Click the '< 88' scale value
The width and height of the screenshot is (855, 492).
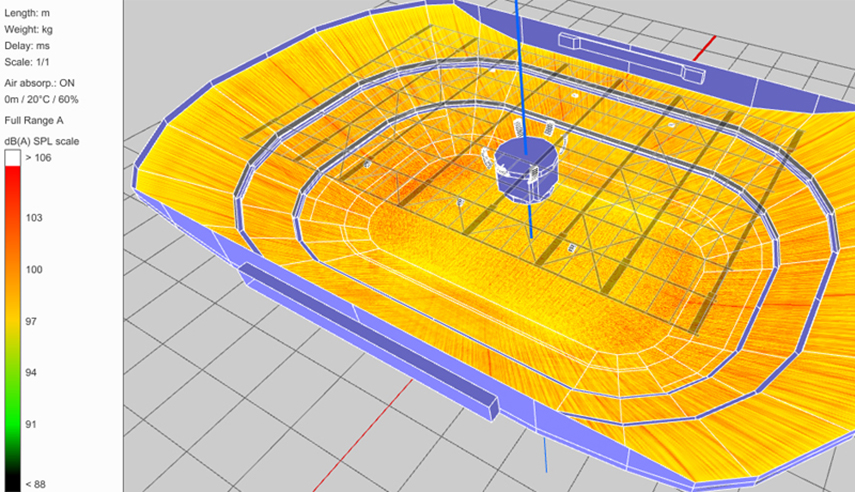pos(35,484)
